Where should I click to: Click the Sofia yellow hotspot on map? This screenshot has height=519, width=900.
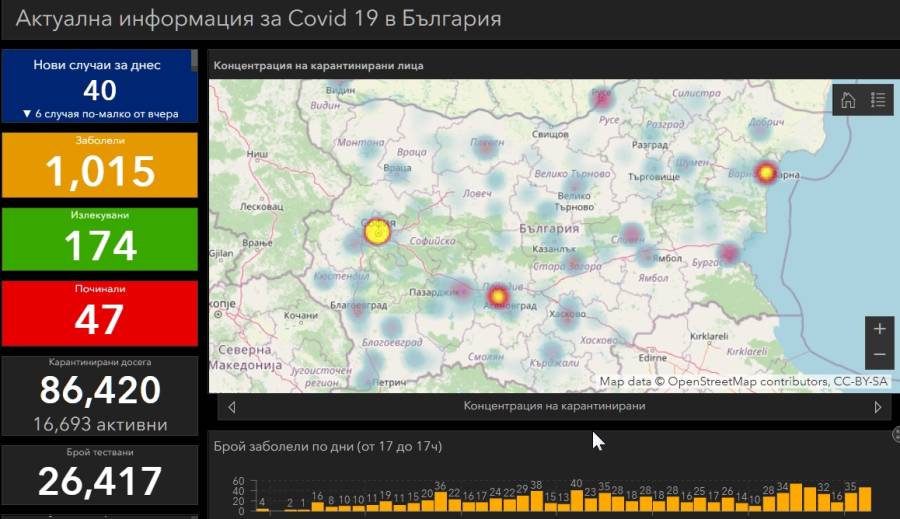(376, 233)
